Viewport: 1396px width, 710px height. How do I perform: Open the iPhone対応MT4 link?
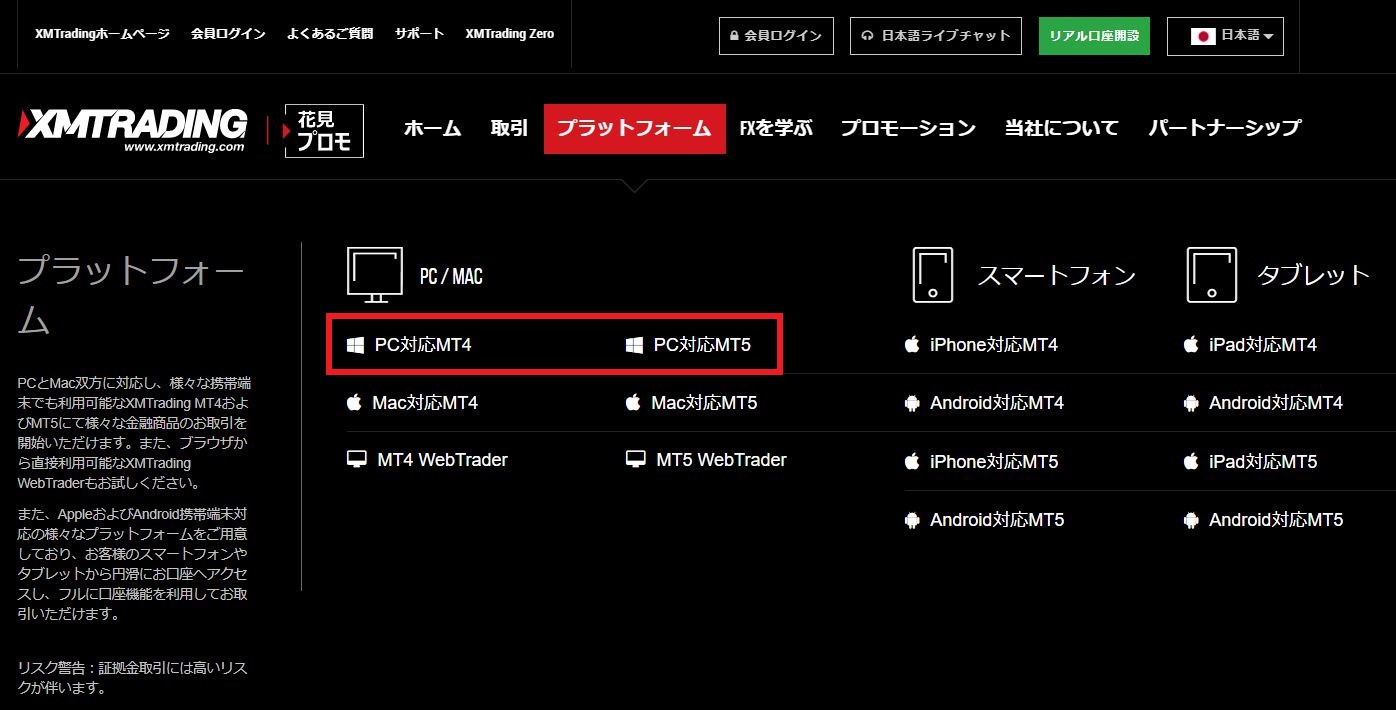coord(993,345)
